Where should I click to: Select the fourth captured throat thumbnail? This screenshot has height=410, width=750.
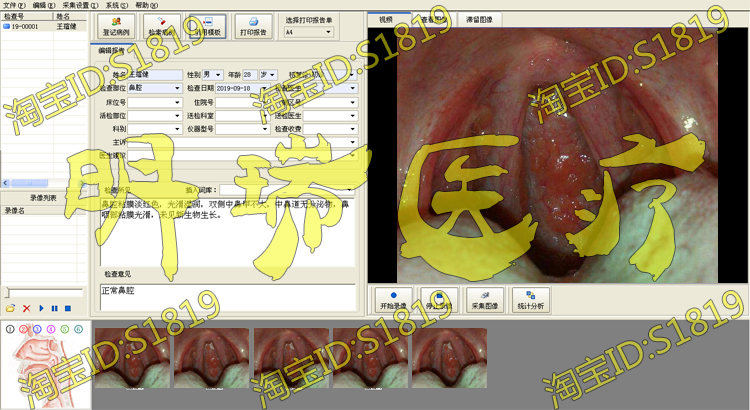[371, 358]
